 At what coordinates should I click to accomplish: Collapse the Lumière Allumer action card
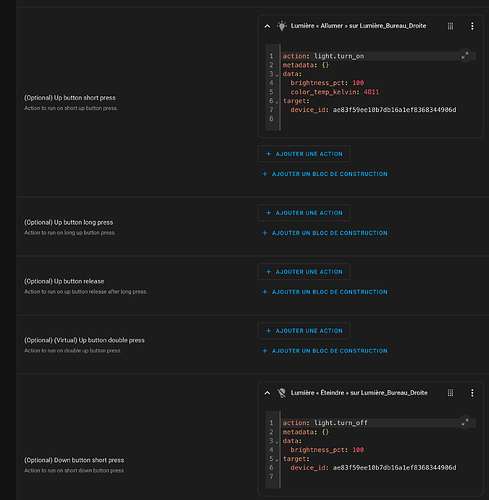(x=267, y=26)
